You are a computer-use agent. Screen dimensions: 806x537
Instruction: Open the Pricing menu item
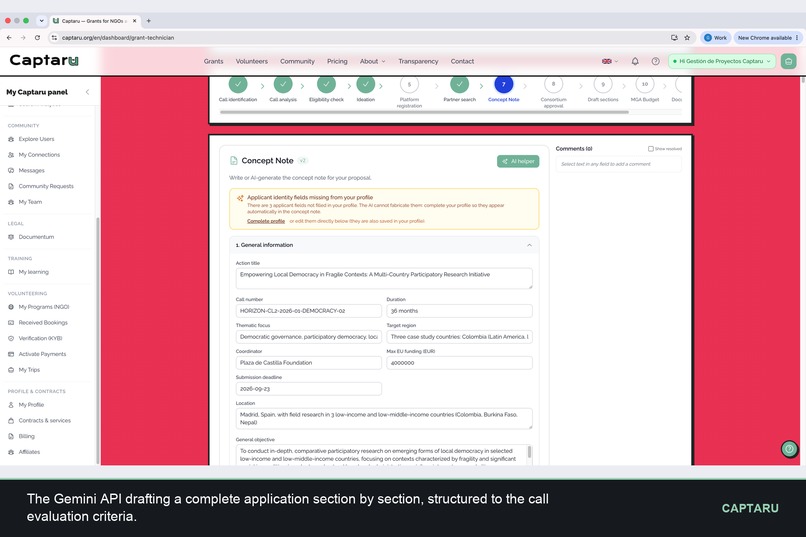(337, 61)
